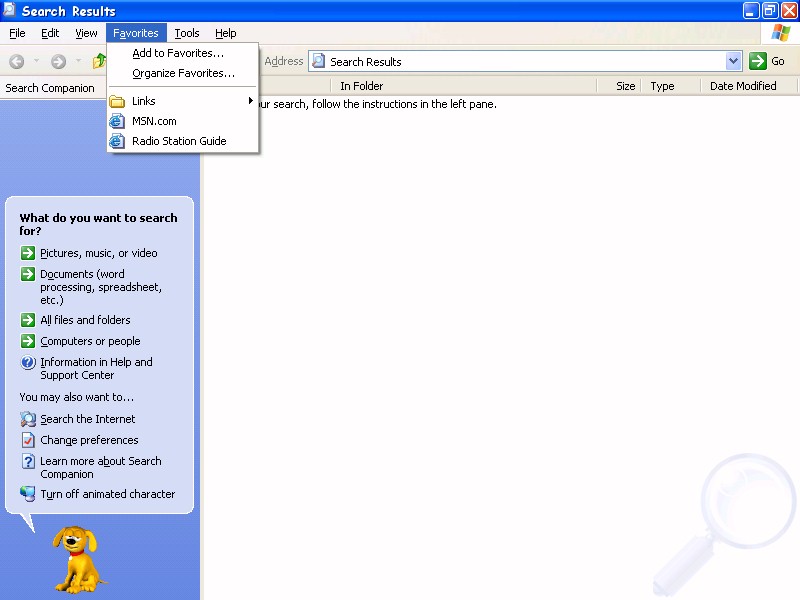Click the MSN.com Internet Explorer icon
Image resolution: width=800 pixels, height=600 pixels.
pos(117,121)
